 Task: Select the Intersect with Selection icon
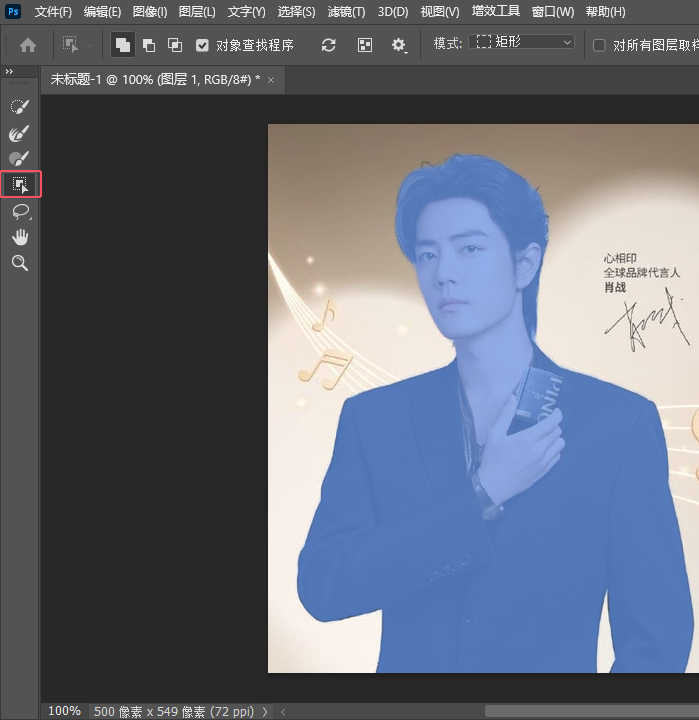pyautogui.click(x=175, y=45)
